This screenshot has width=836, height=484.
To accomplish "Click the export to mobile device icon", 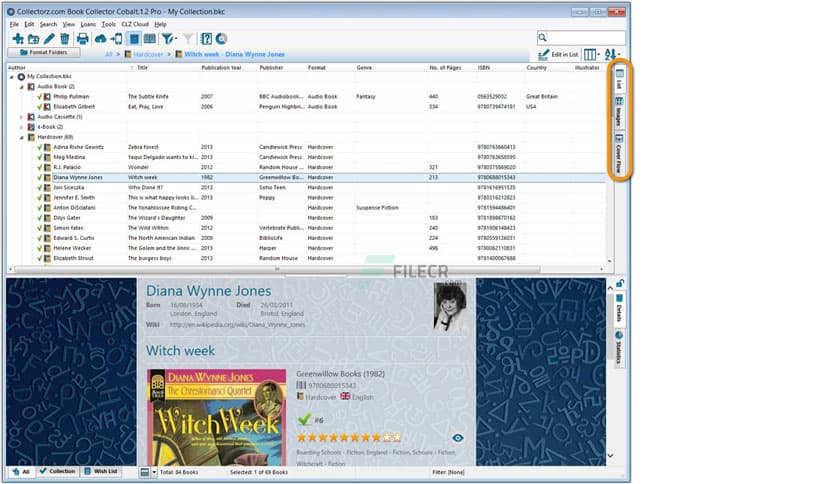I will 116,38.
